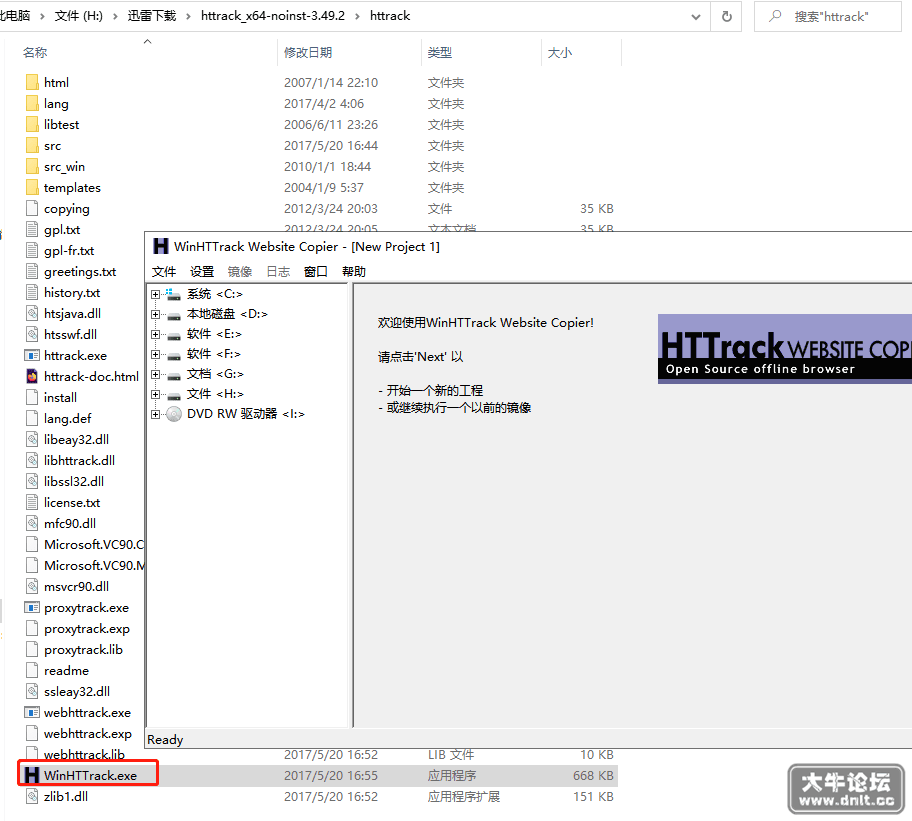Select the templates folder icon
This screenshot has height=821, width=912.
(x=33, y=187)
